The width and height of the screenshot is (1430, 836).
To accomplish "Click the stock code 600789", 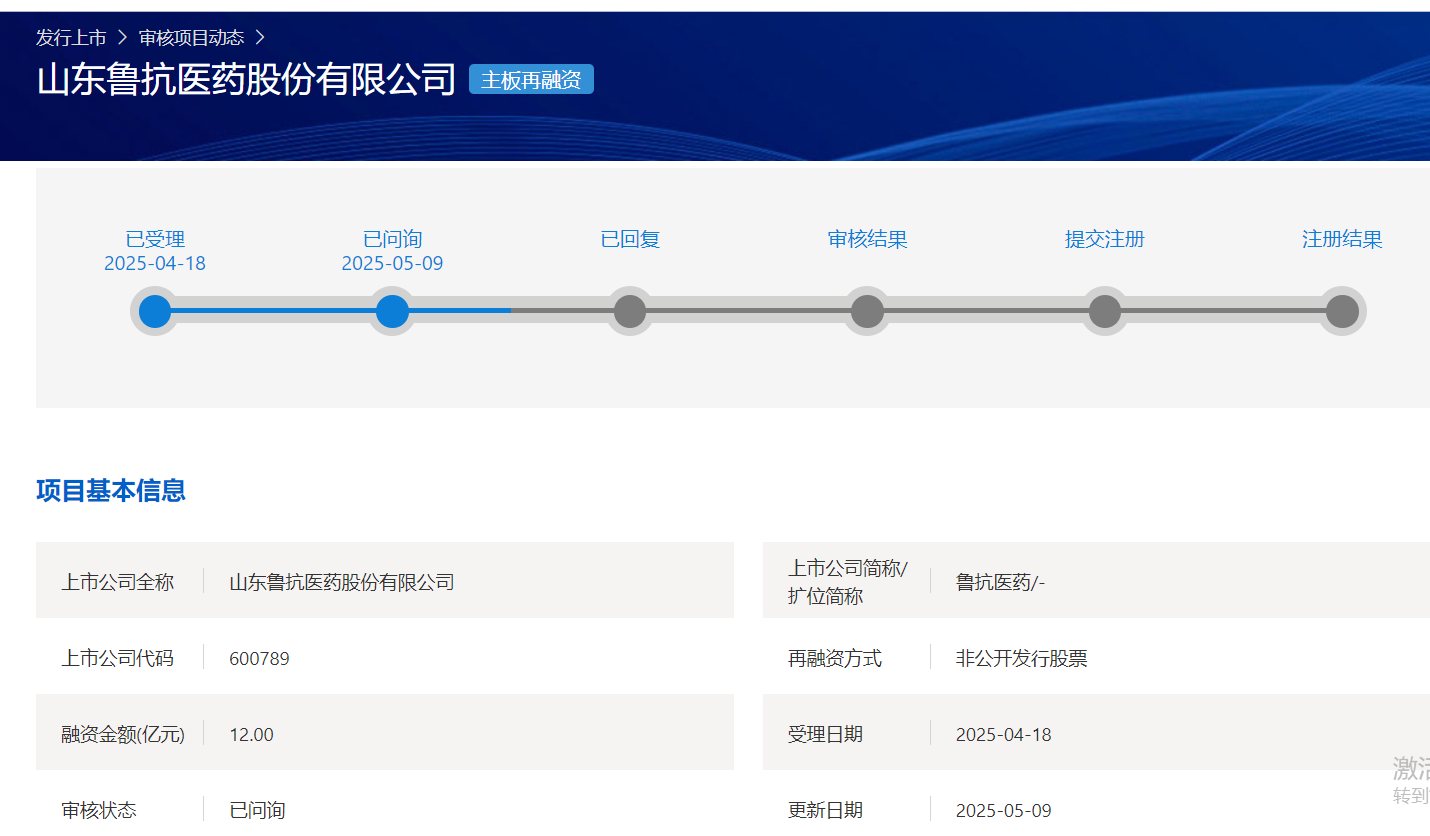I will pos(259,658).
